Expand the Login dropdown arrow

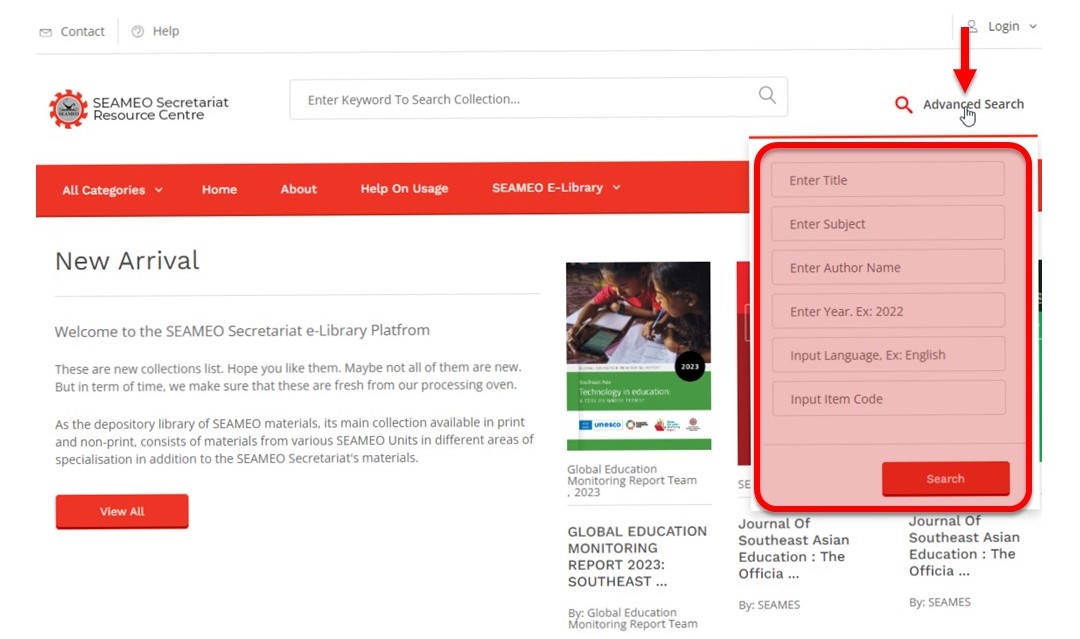pos(1032,27)
